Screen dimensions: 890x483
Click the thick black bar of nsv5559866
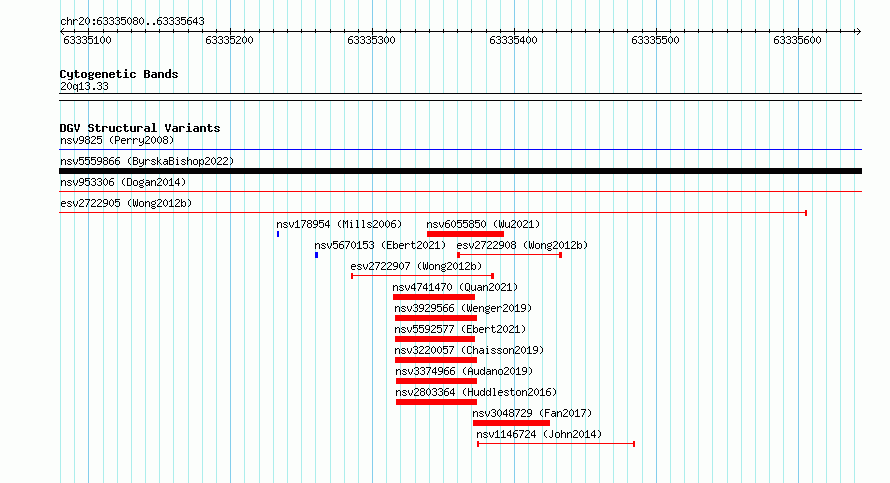click(x=460, y=171)
